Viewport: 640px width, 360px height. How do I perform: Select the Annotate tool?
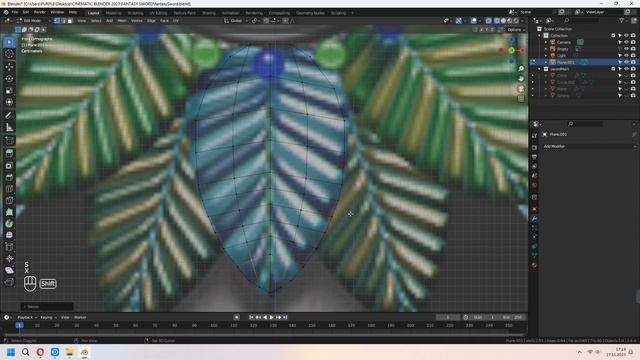click(9, 115)
